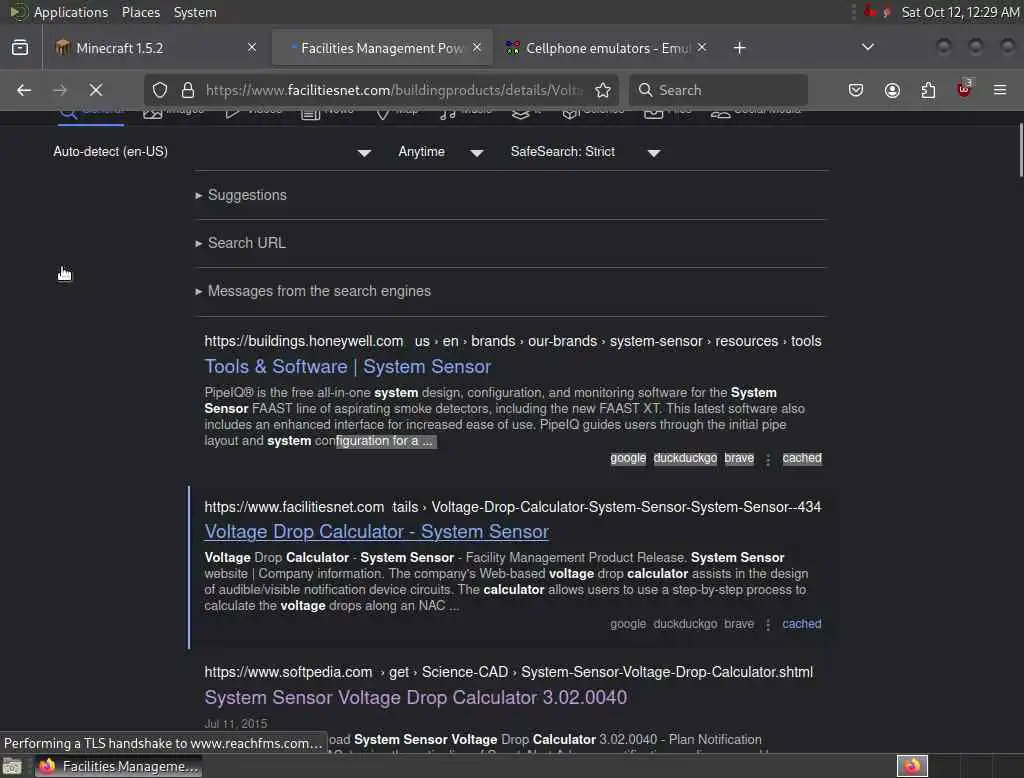Click brave engine under facilitiesnet result
1024x778 pixels.
point(739,624)
